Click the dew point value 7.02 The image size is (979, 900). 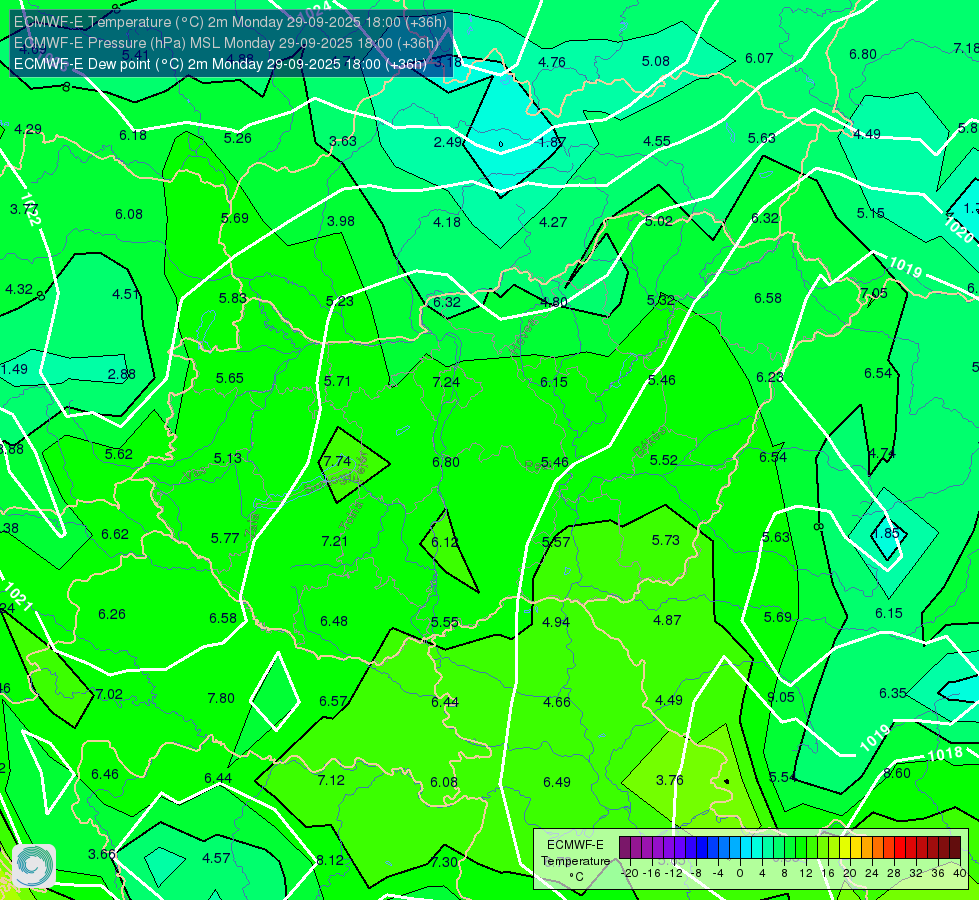click(109, 695)
